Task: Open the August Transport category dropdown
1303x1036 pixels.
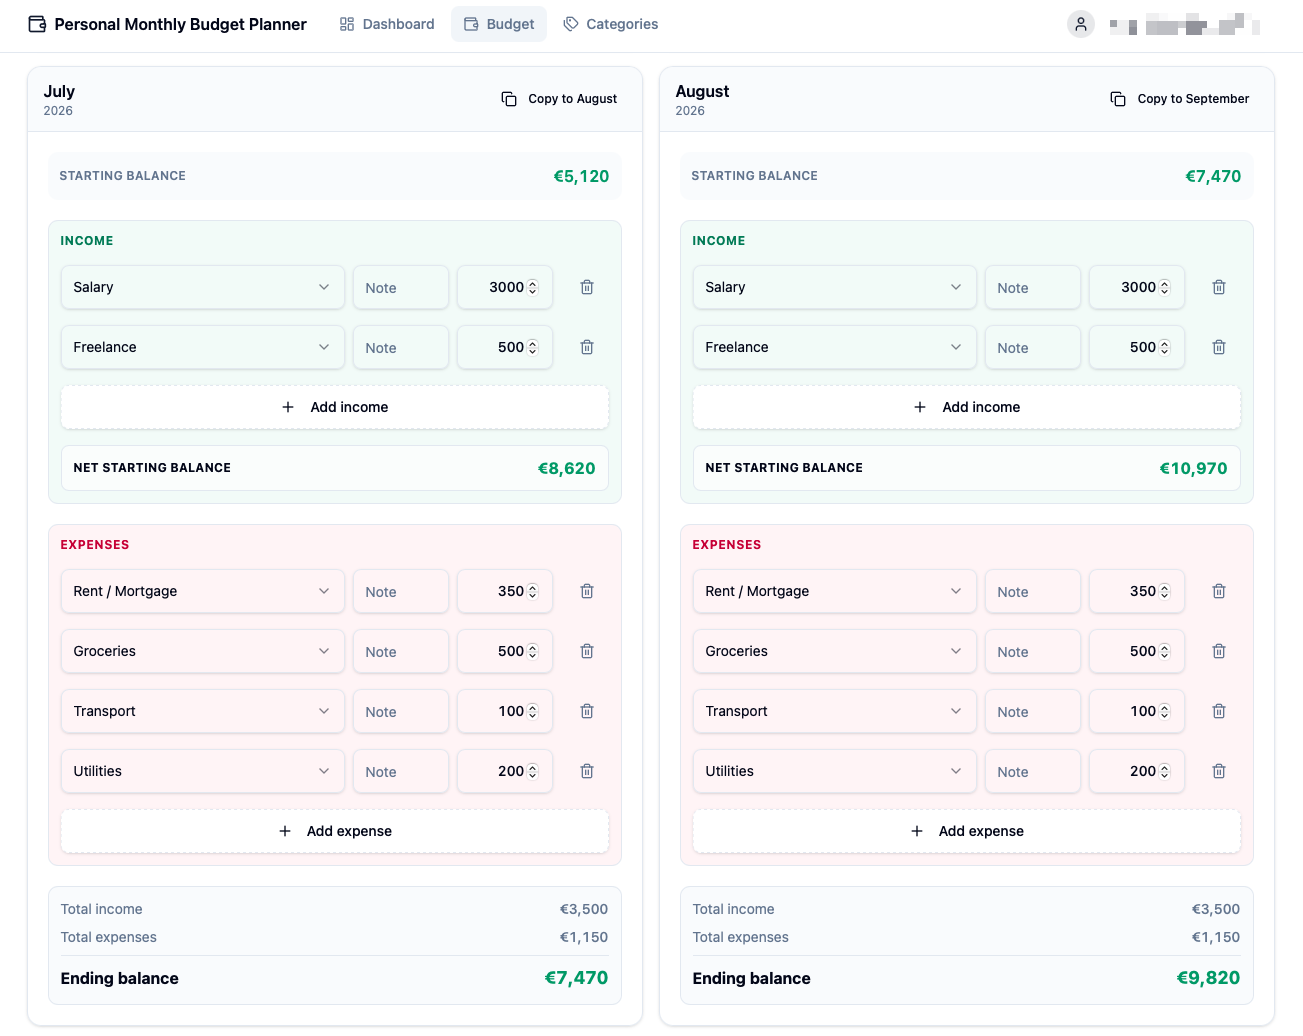Action: [835, 711]
